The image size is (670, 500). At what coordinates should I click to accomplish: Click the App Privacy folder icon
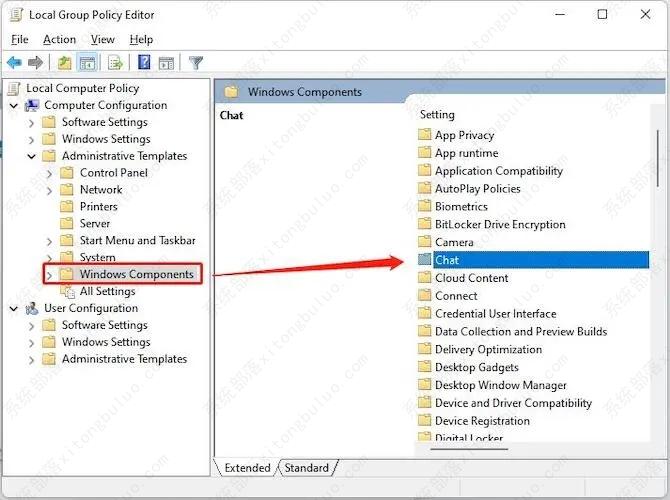tap(424, 135)
